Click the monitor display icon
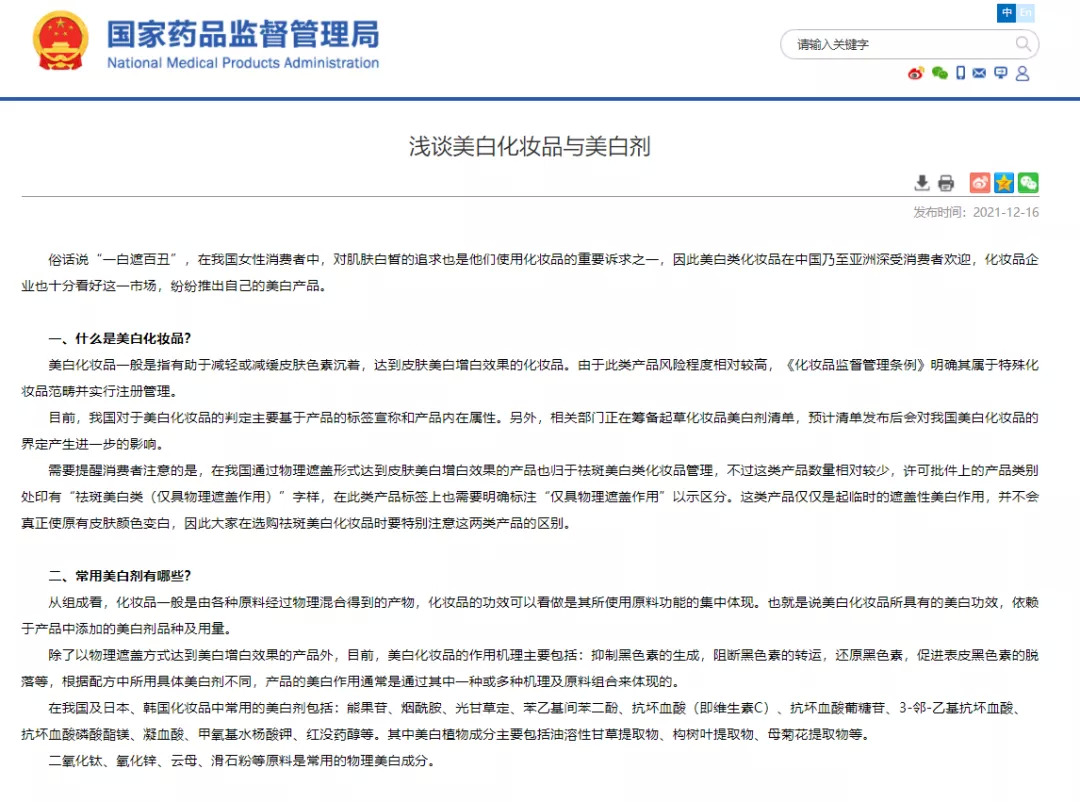This screenshot has height=802, width=1080. point(1001,73)
